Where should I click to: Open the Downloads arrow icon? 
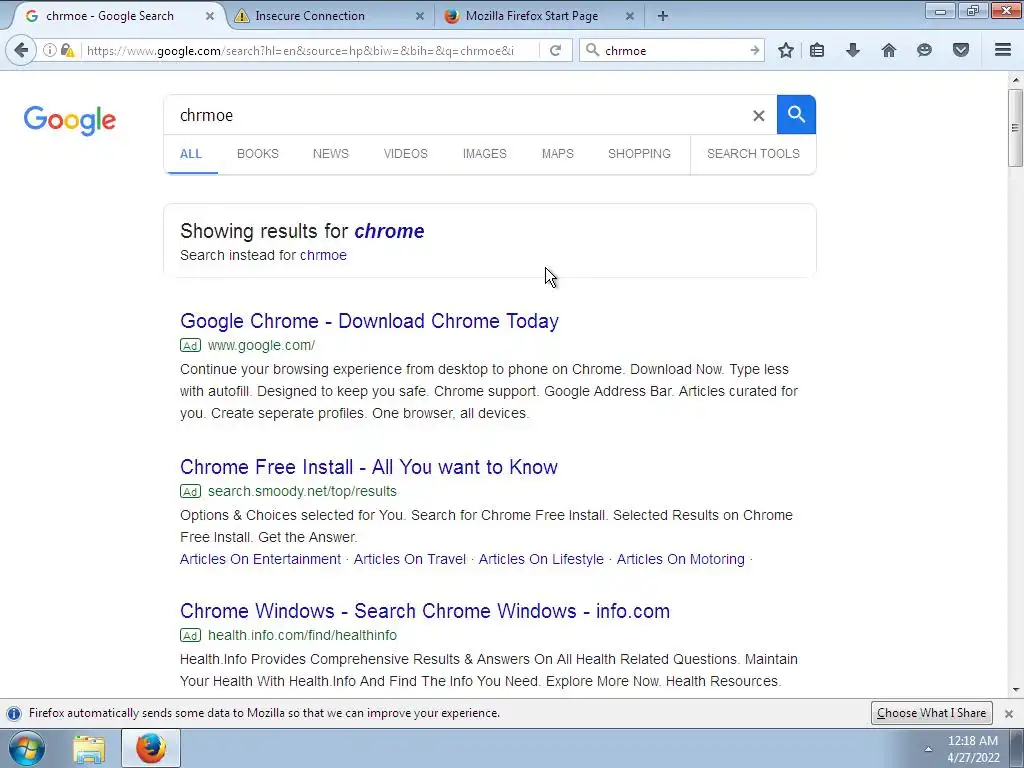tap(853, 50)
